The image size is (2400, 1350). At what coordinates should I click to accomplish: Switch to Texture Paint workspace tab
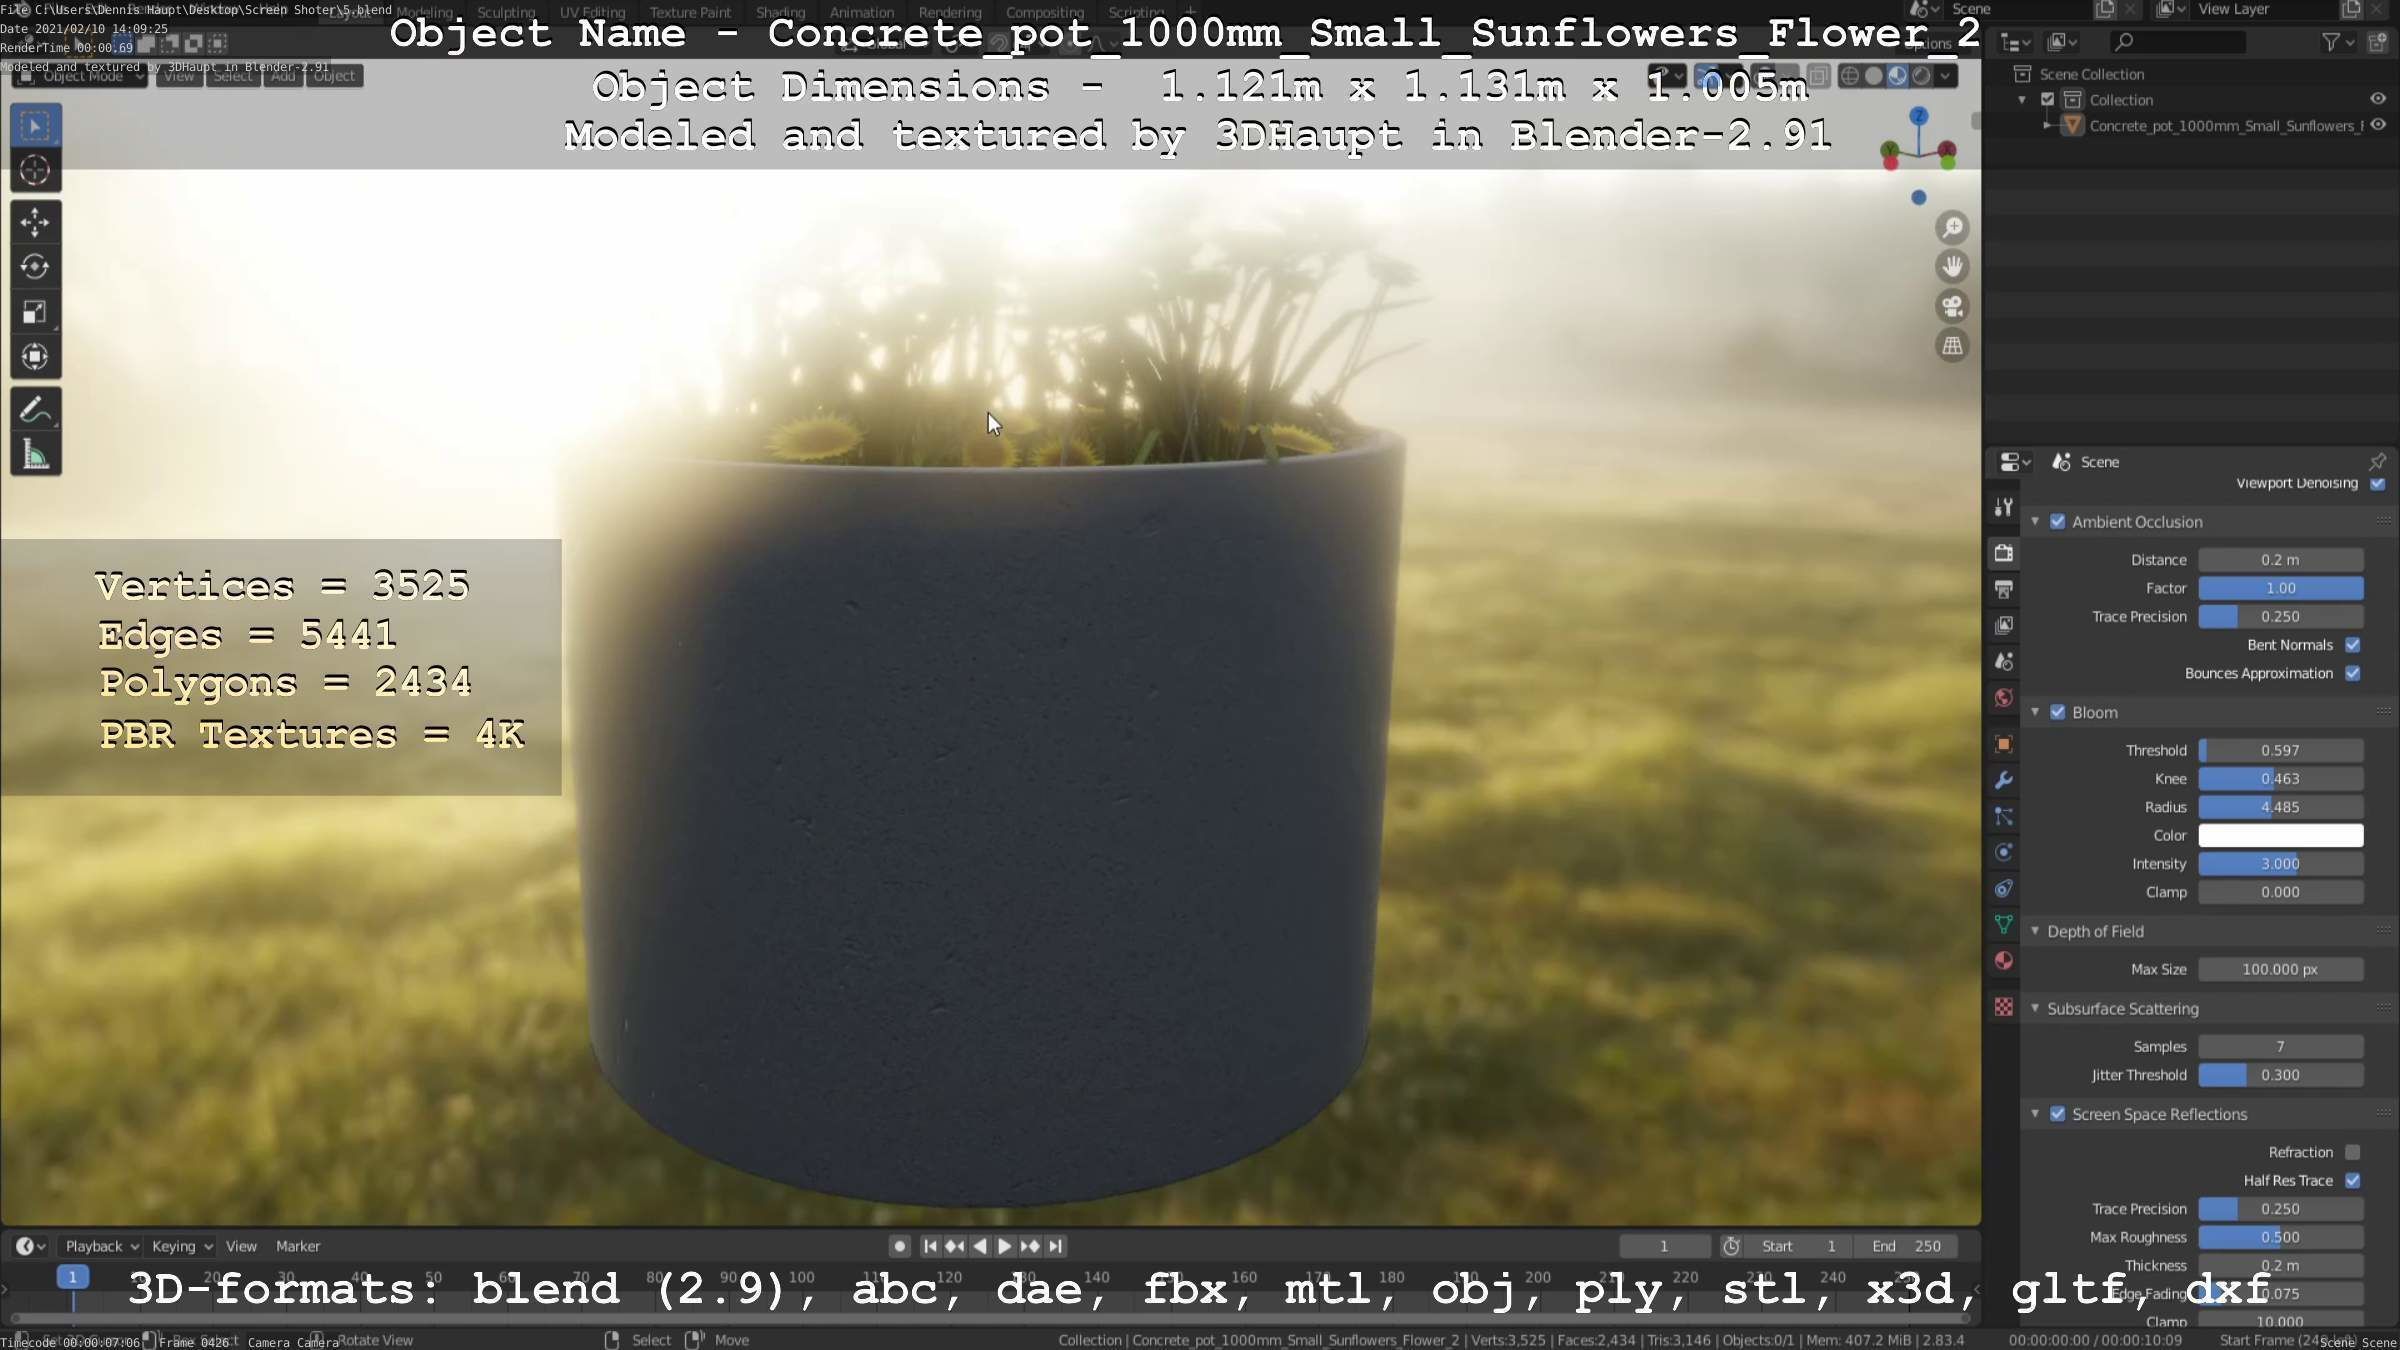point(690,13)
